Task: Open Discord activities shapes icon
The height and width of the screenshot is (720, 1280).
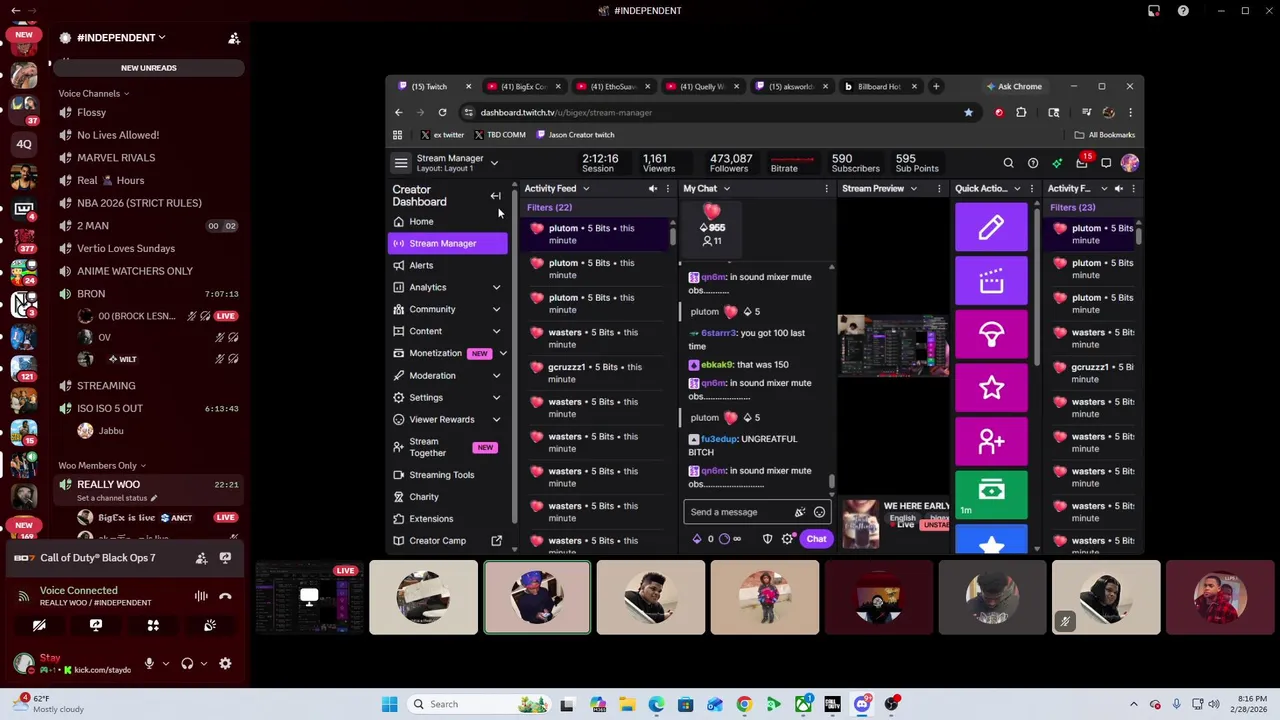Action: coord(153,625)
